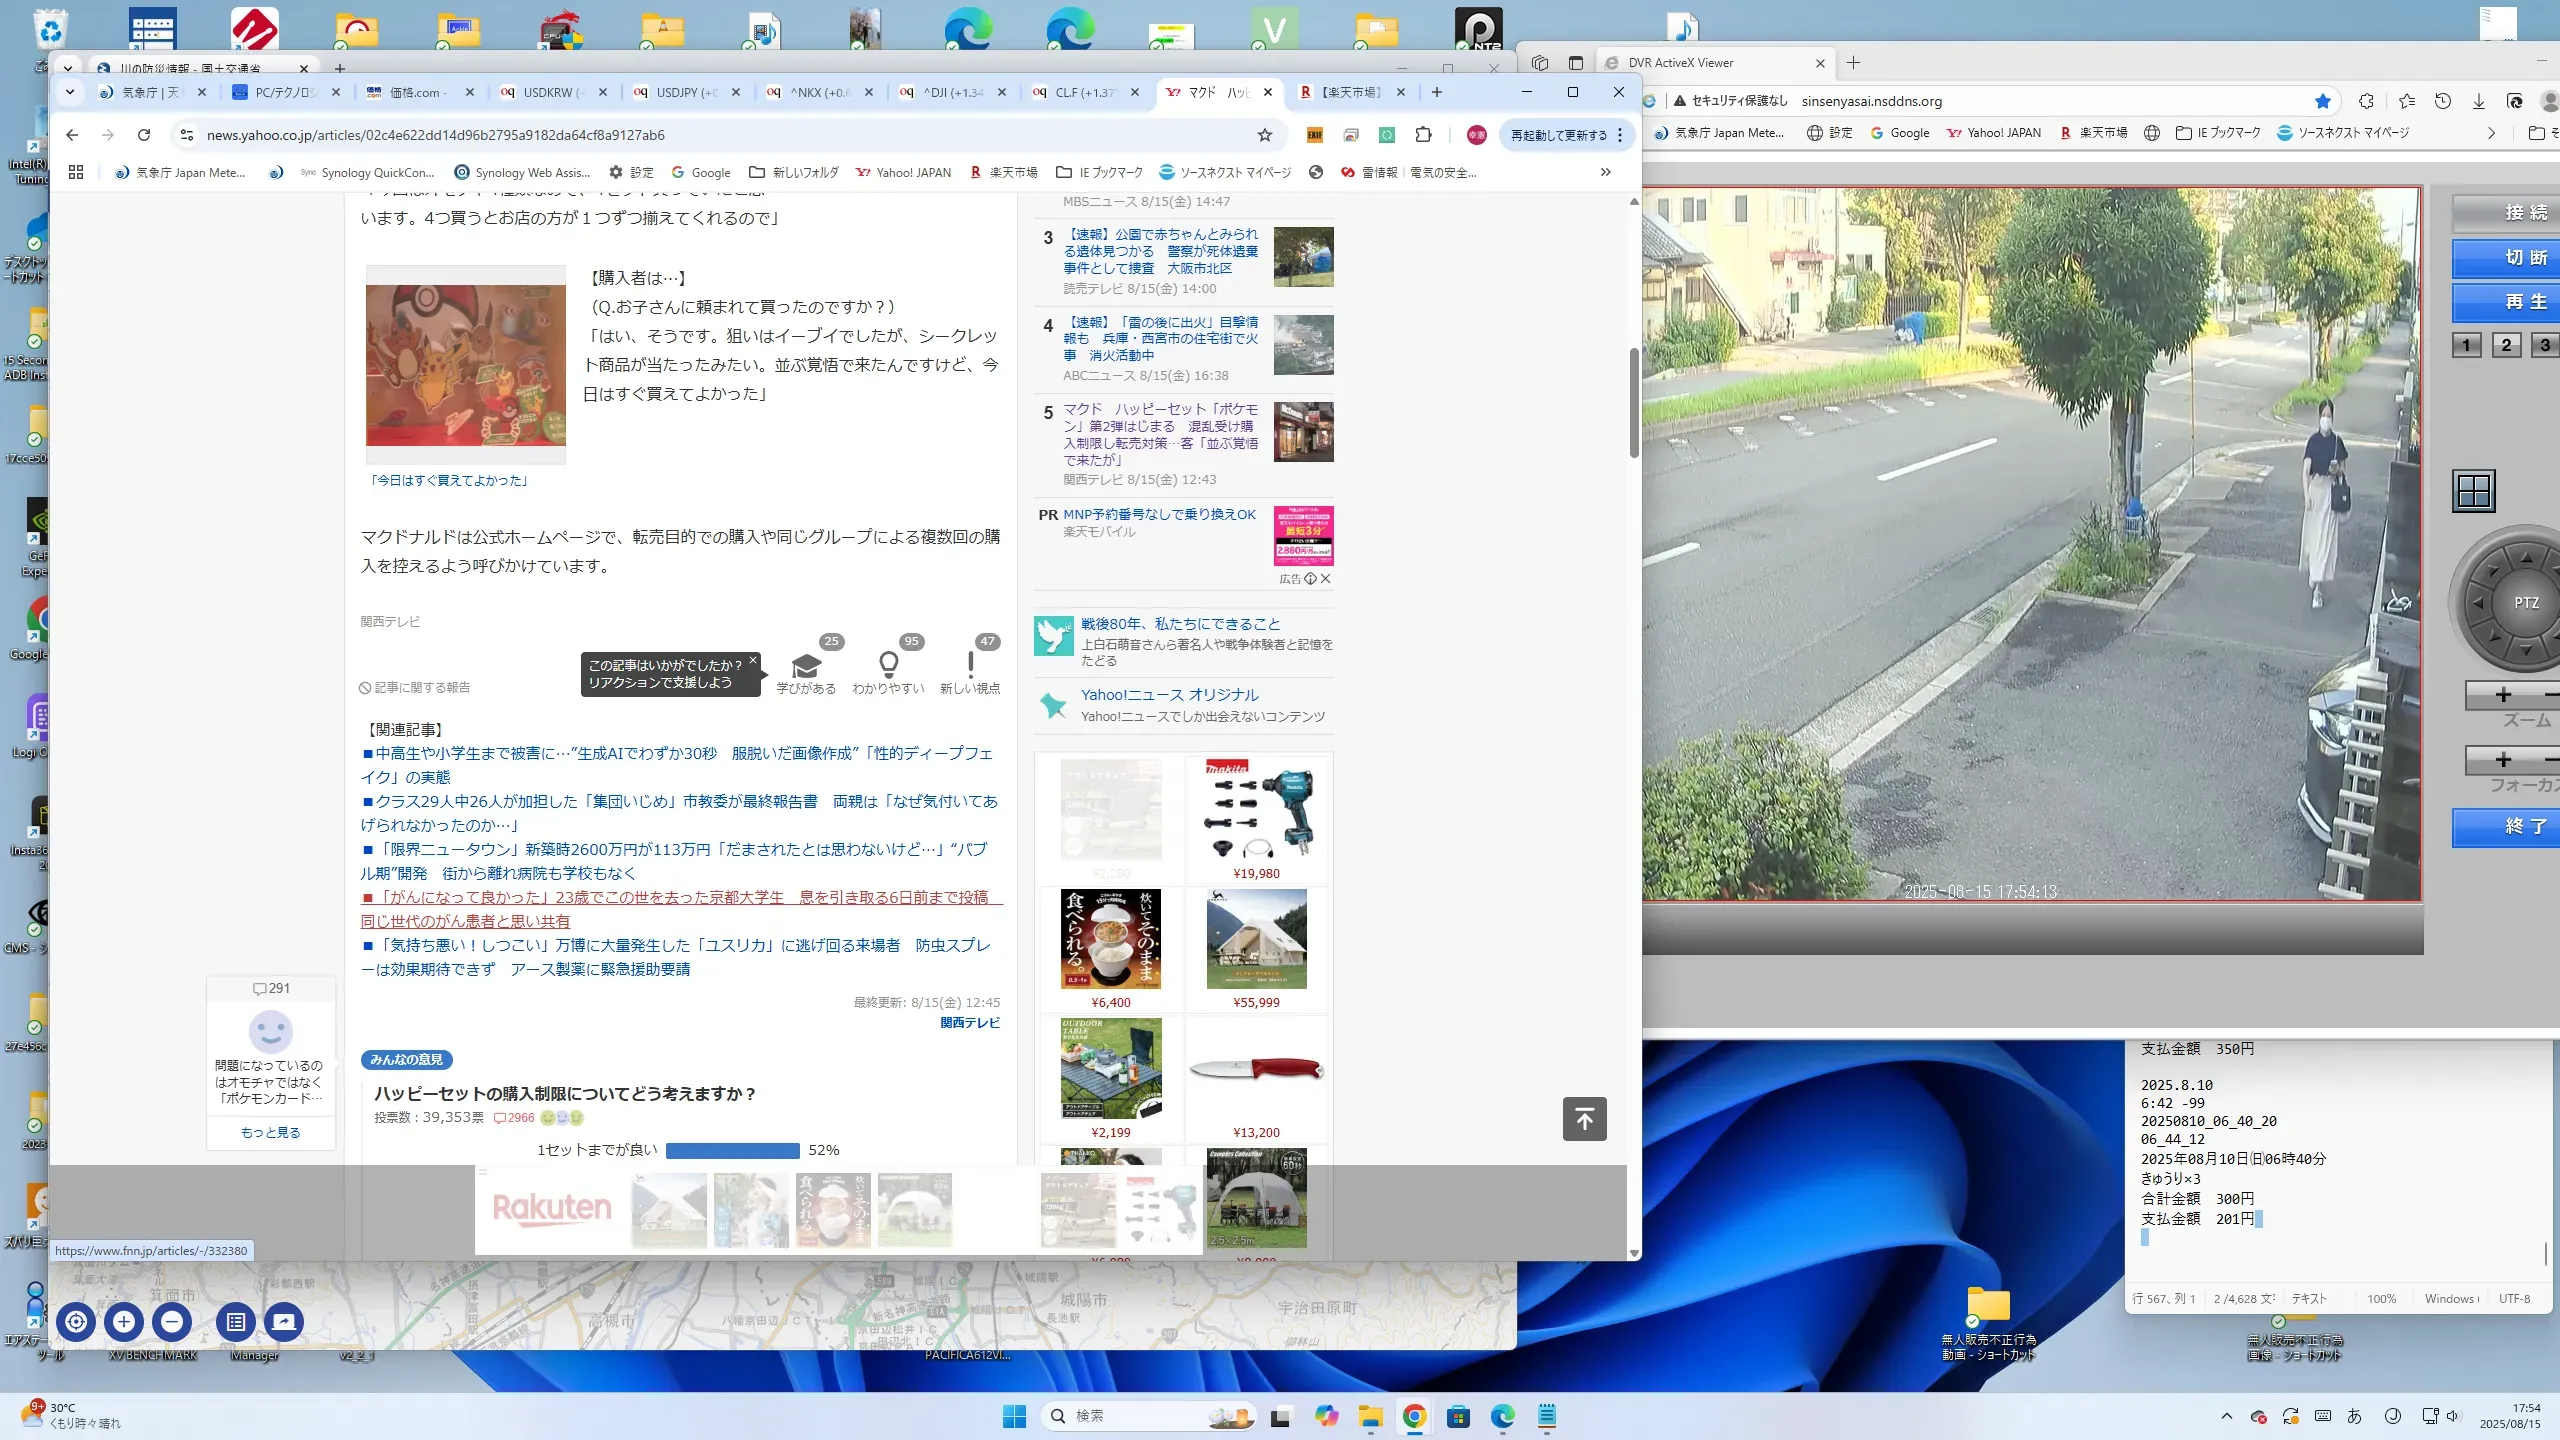Switch to the USDJPY tab
The image size is (2560, 1440).
pos(686,92)
